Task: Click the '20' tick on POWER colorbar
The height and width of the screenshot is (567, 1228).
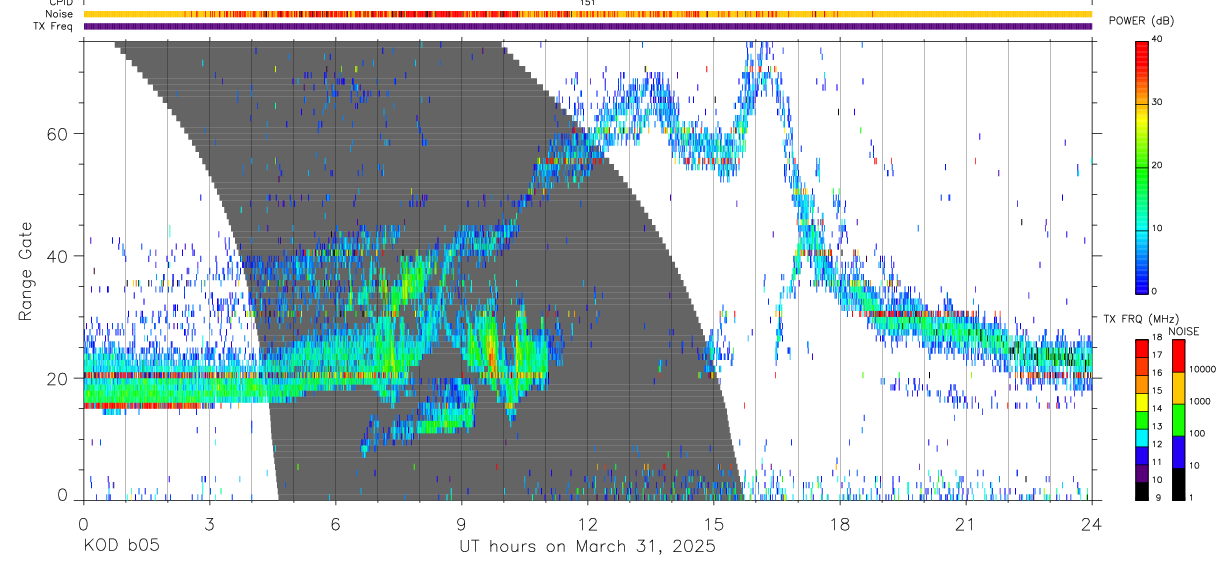Action: click(x=1159, y=165)
